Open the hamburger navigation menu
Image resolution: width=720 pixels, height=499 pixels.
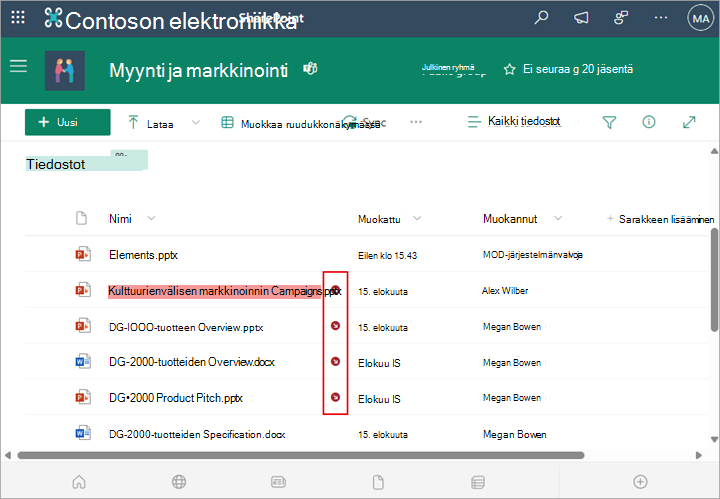tap(18, 67)
